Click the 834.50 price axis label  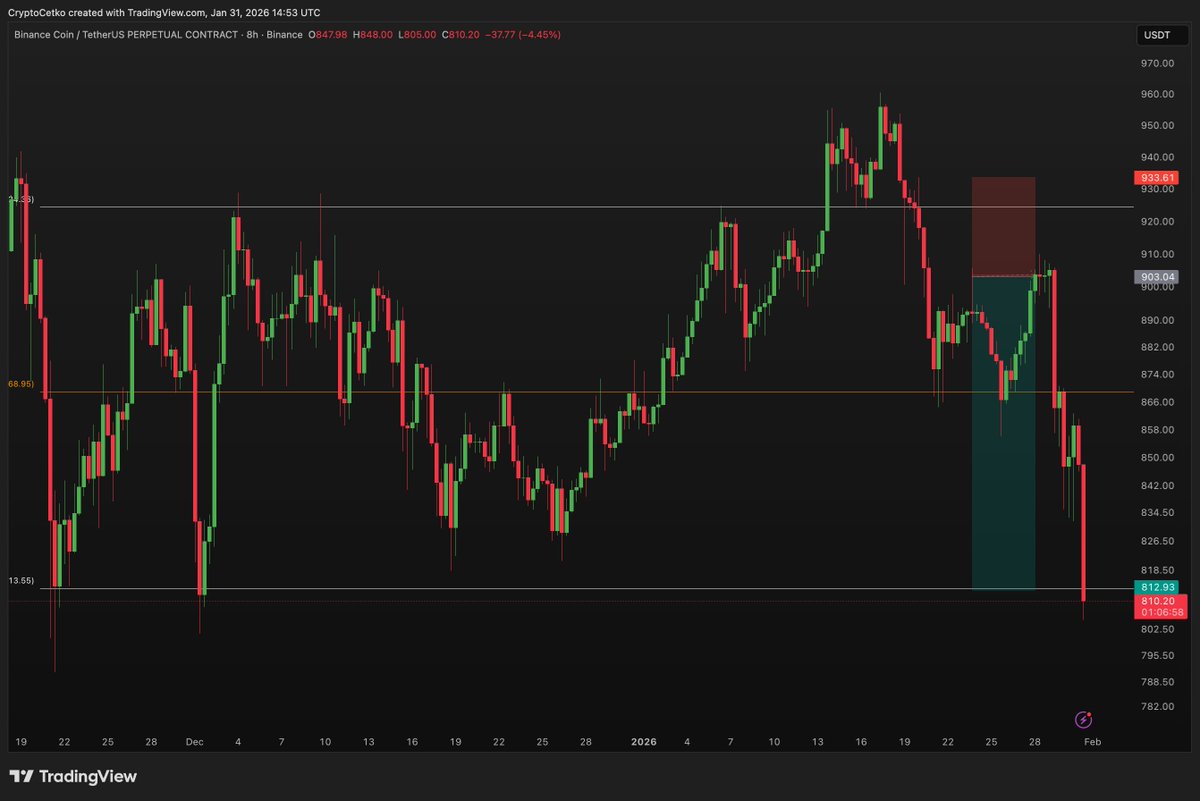click(1157, 513)
